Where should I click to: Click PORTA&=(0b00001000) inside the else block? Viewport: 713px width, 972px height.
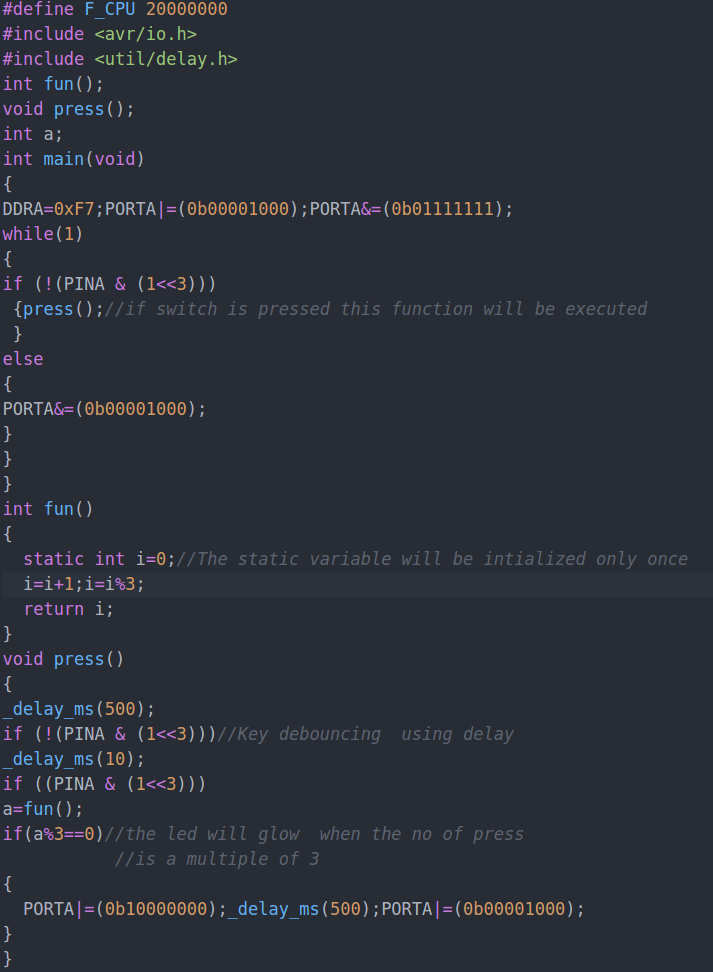(x=104, y=409)
